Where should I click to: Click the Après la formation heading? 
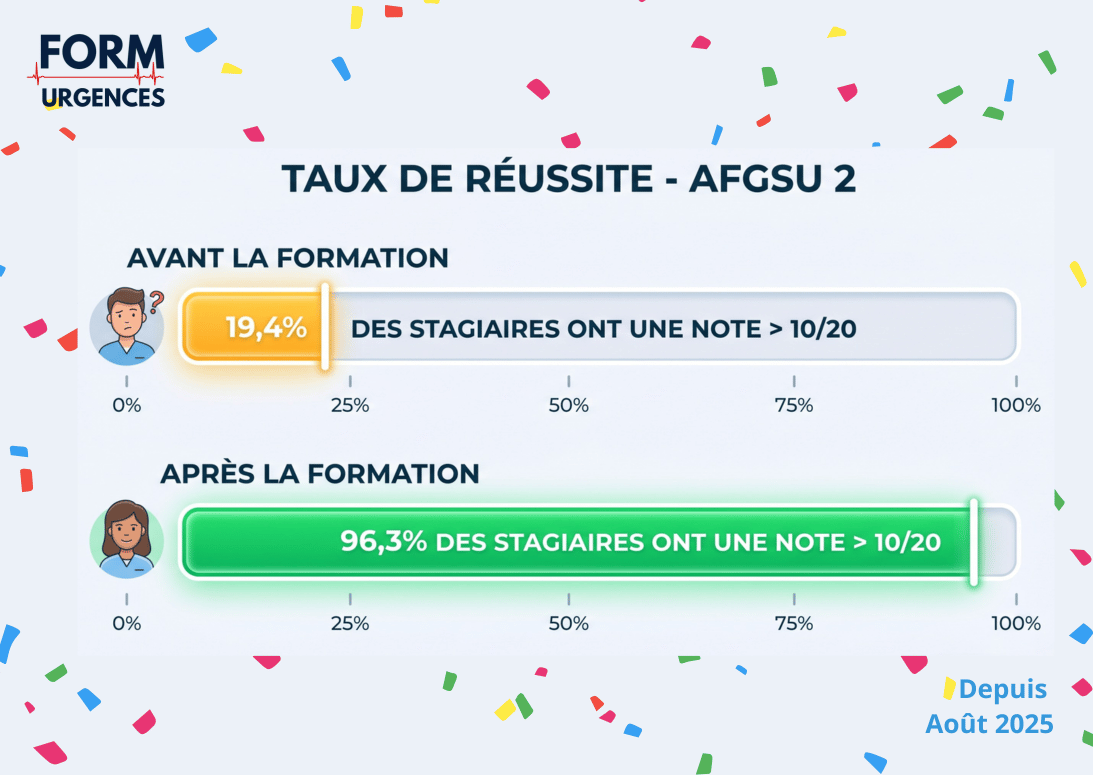[x=320, y=473]
